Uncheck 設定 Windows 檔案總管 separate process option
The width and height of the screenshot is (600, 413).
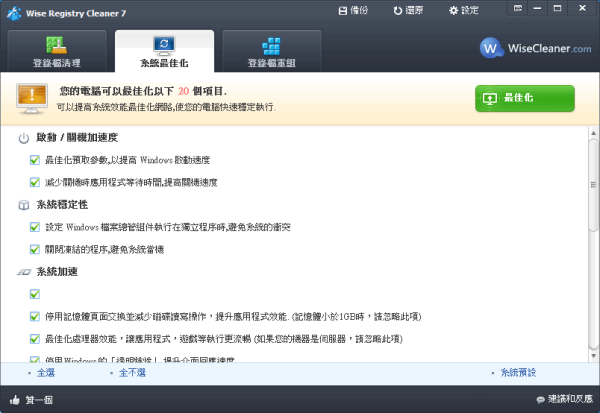click(35, 227)
